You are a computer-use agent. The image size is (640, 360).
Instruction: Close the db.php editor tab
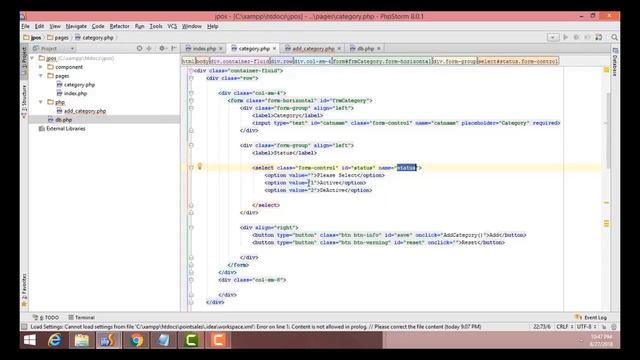click(x=379, y=49)
